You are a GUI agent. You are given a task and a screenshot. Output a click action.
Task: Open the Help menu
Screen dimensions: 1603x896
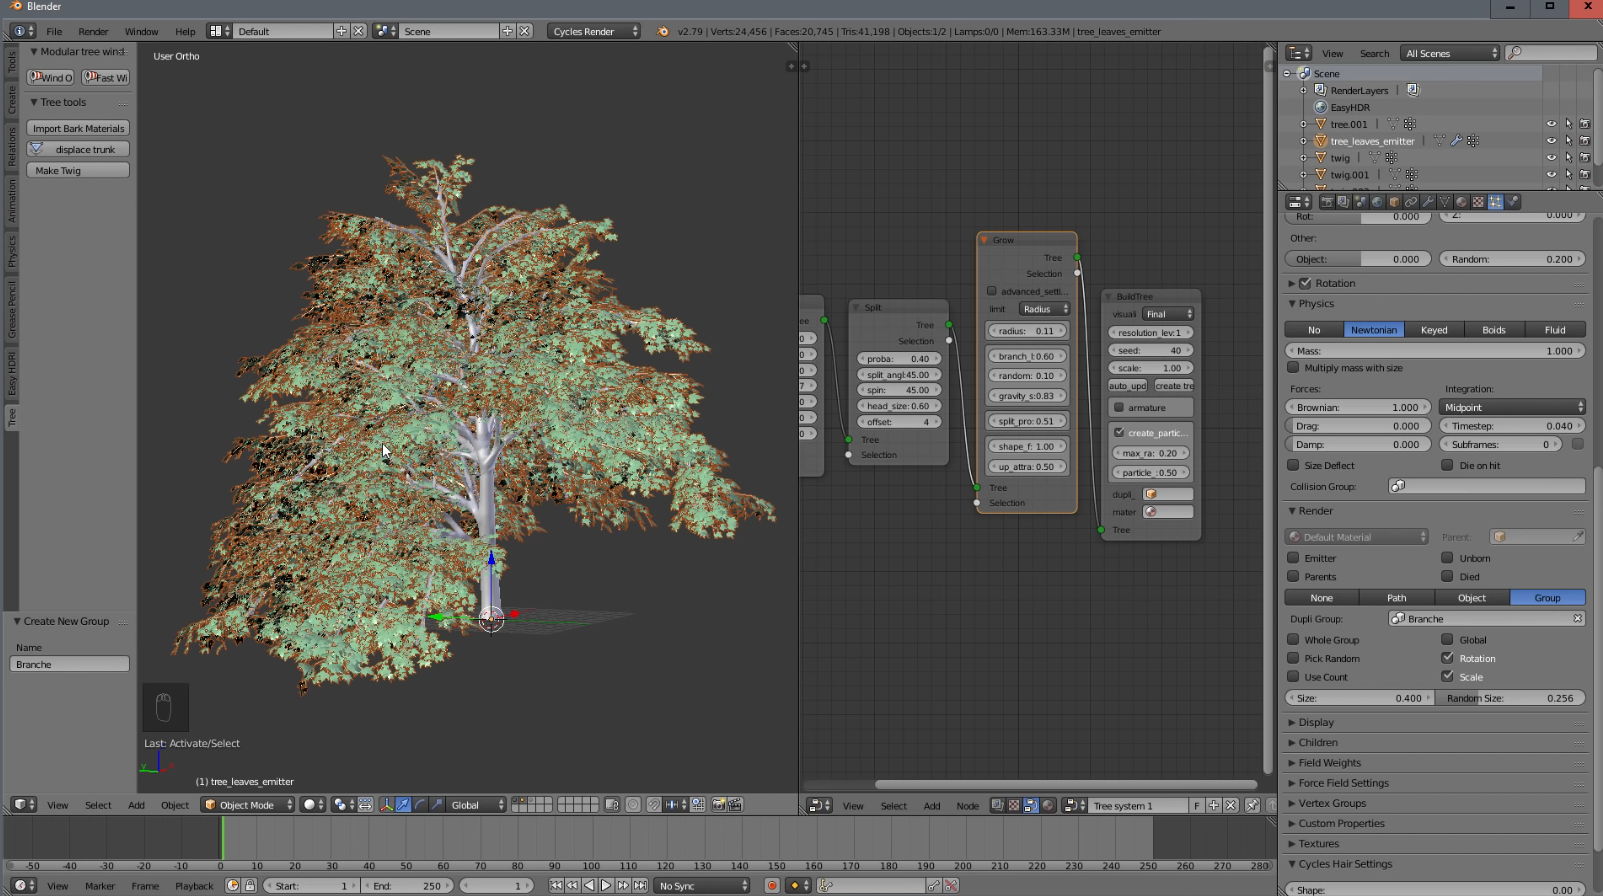(x=185, y=32)
